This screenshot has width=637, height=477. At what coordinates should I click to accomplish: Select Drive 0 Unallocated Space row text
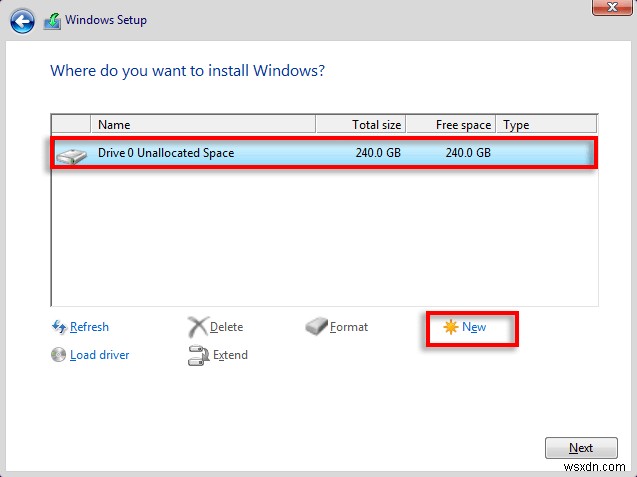coord(166,153)
